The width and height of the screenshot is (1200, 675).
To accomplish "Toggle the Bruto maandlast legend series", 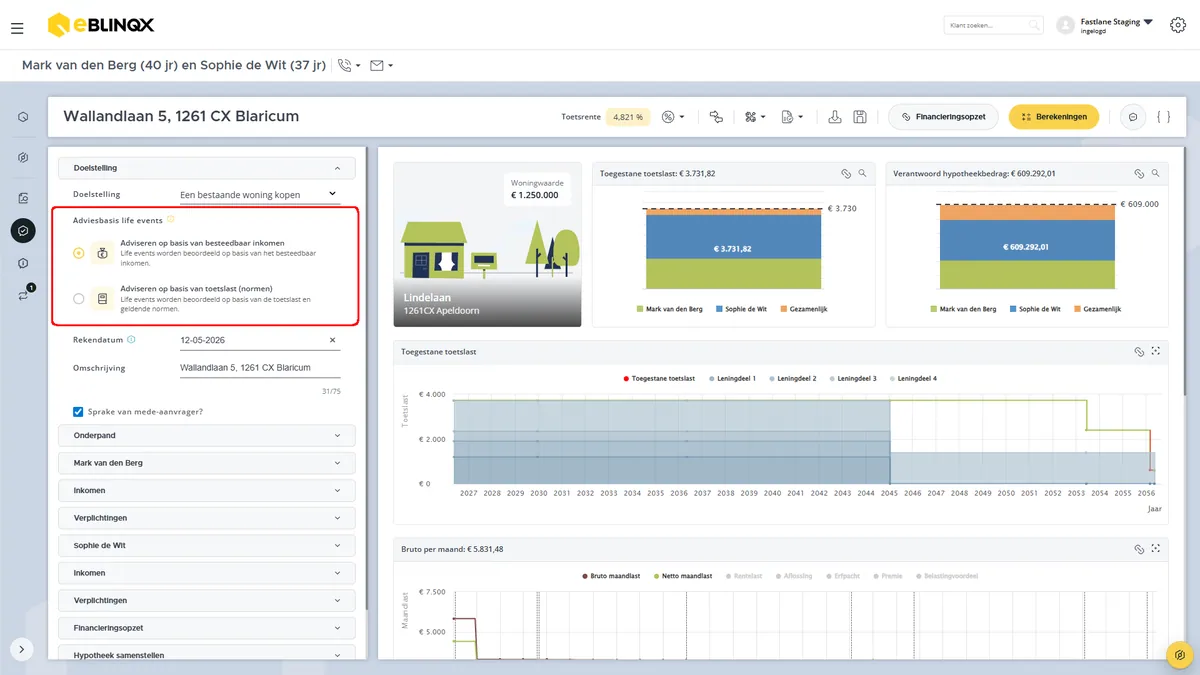I will pyautogui.click(x=611, y=576).
